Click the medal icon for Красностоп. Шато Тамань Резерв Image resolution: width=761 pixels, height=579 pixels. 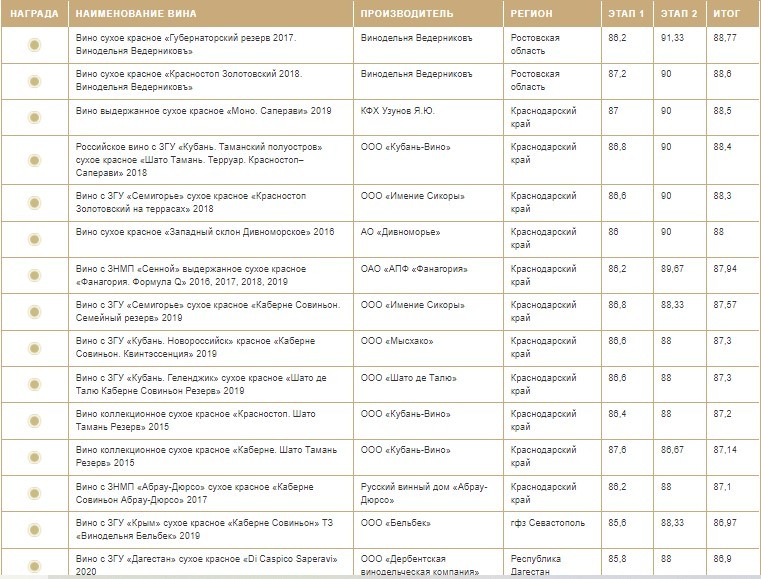tap(34, 421)
